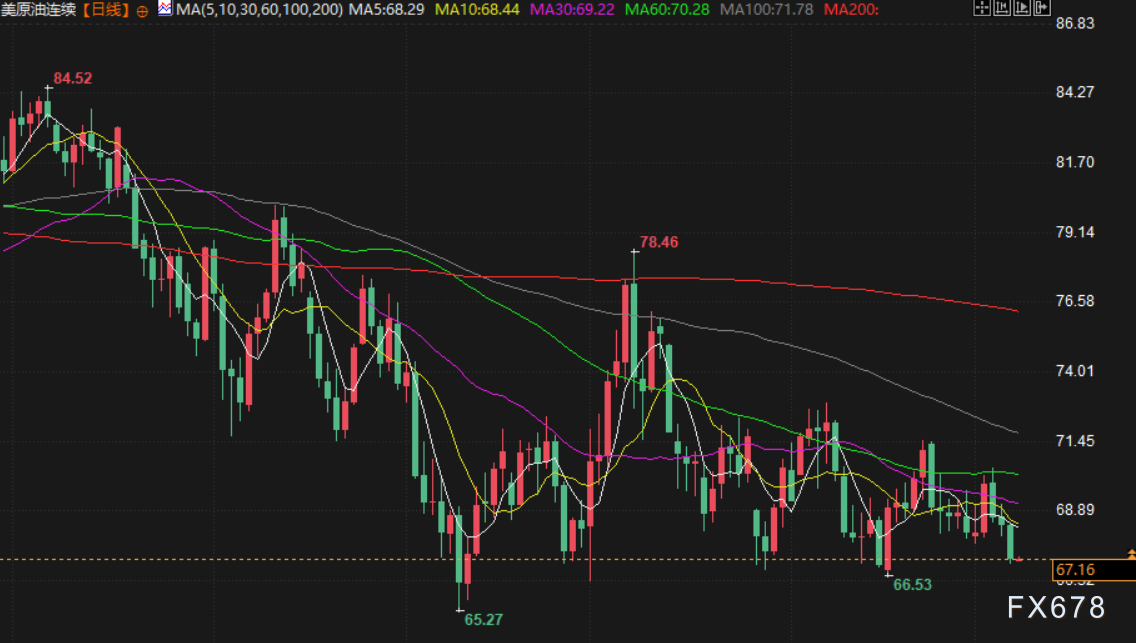Click the red MA200 label
Image resolution: width=1136 pixels, height=643 pixels.
(x=852, y=10)
